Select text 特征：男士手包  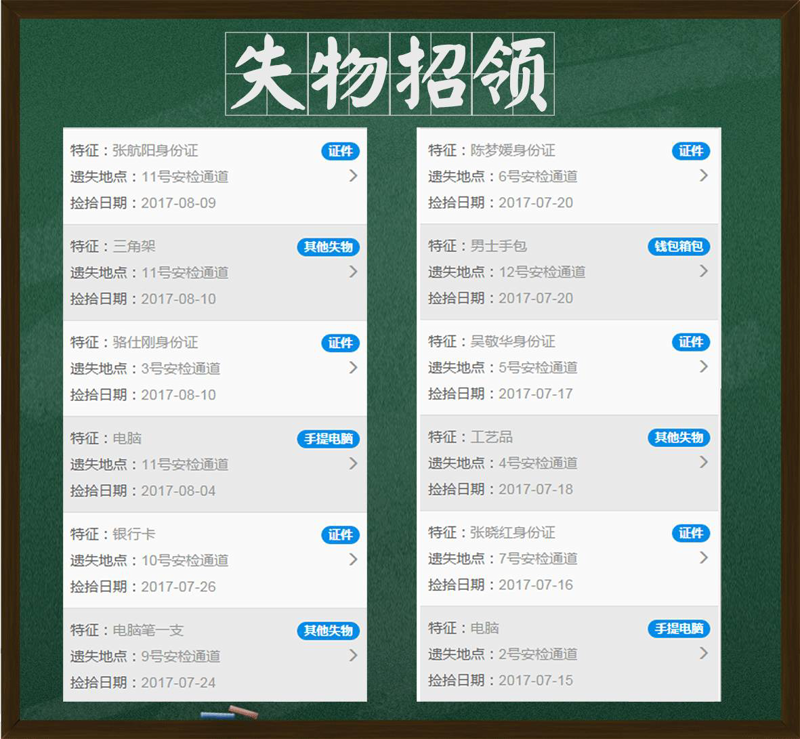pyautogui.click(x=478, y=246)
